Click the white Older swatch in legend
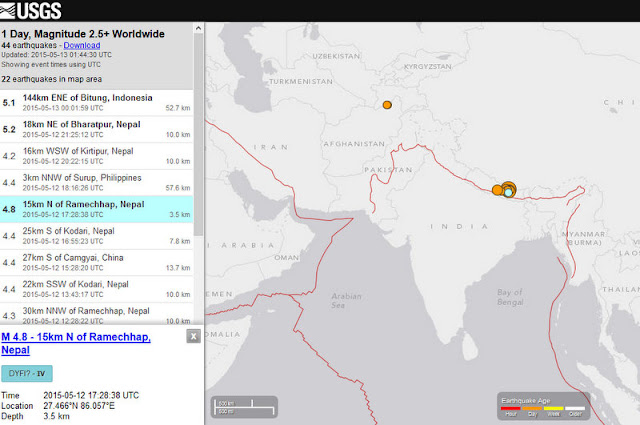The height and width of the screenshot is (425, 640). [x=575, y=408]
